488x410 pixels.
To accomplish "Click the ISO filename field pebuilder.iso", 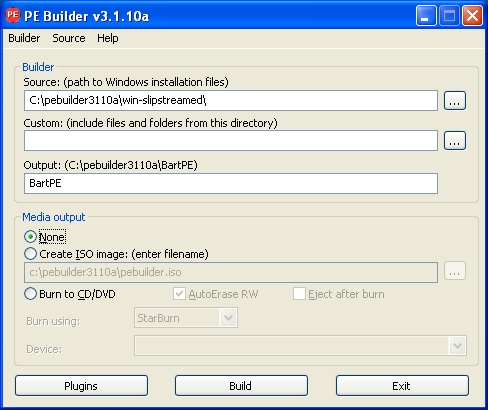I will 231,272.
